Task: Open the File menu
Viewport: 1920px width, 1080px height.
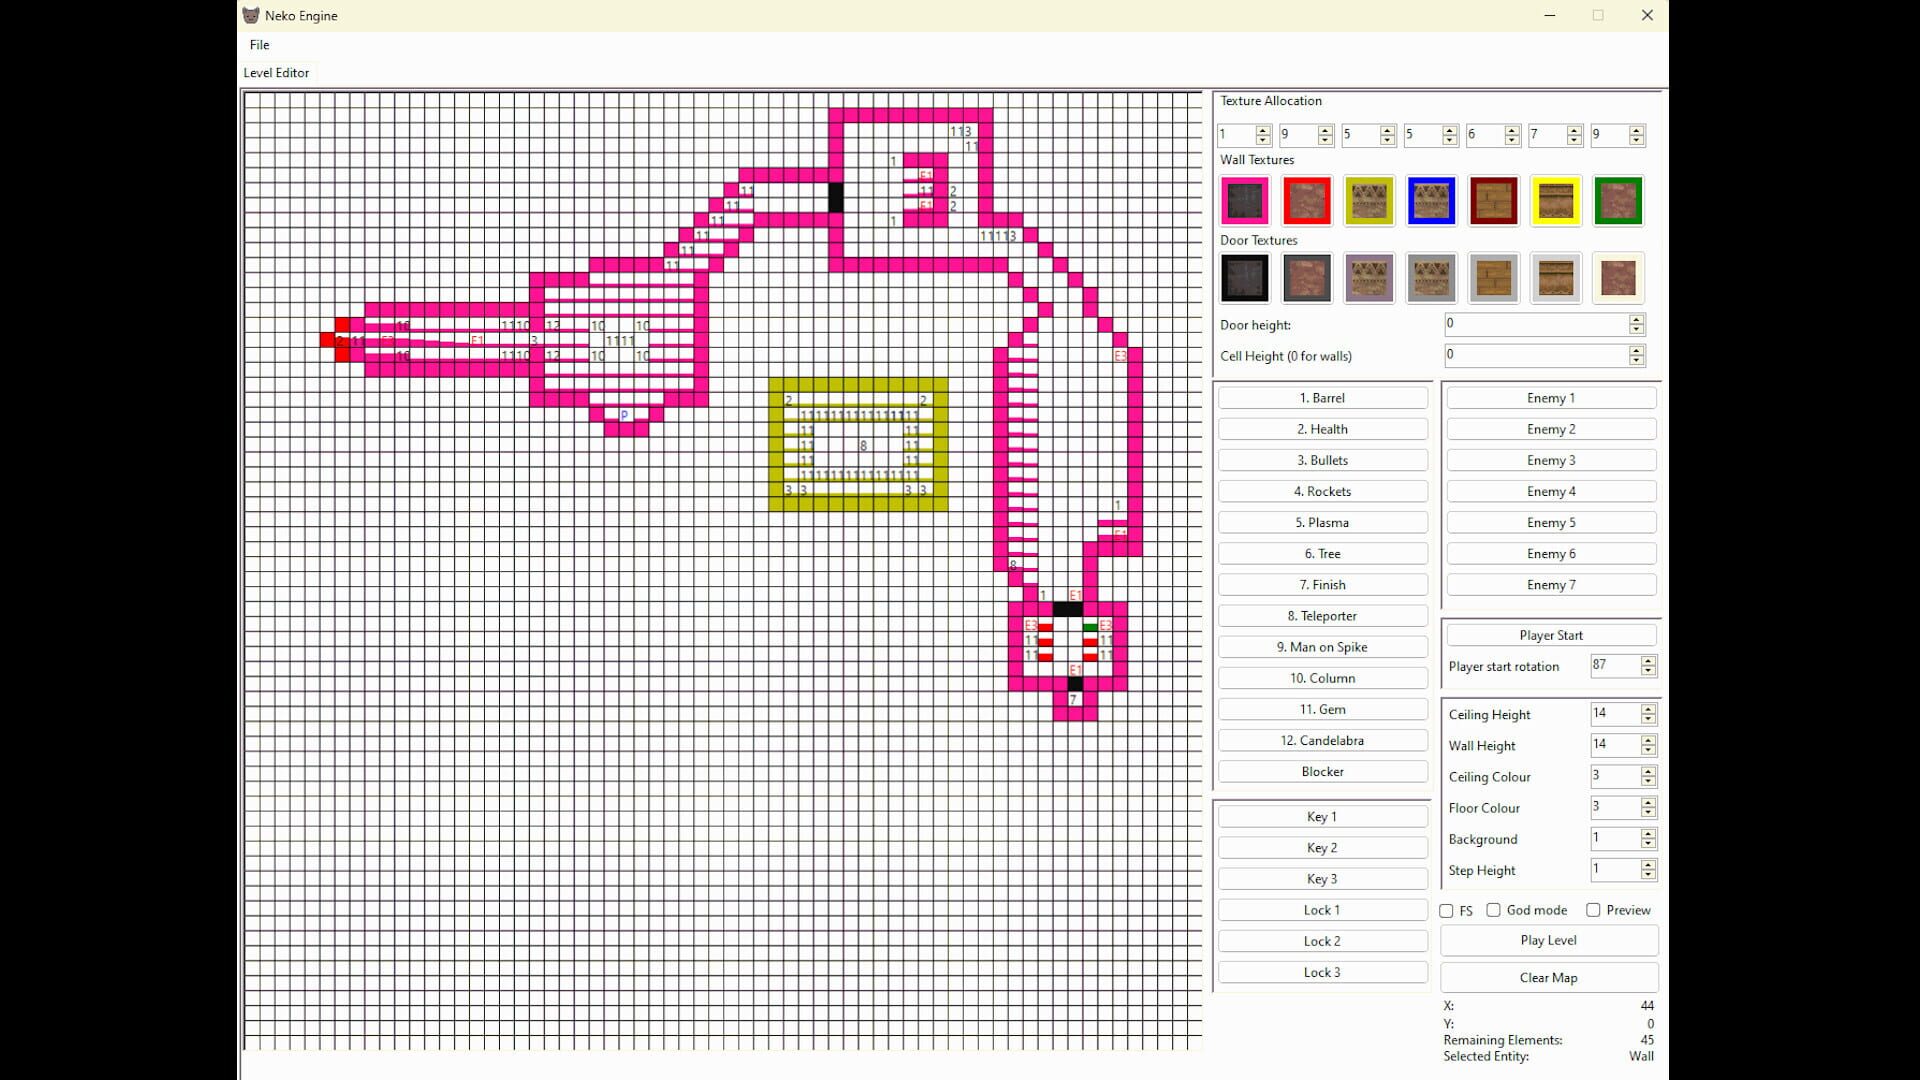Action: pos(258,44)
